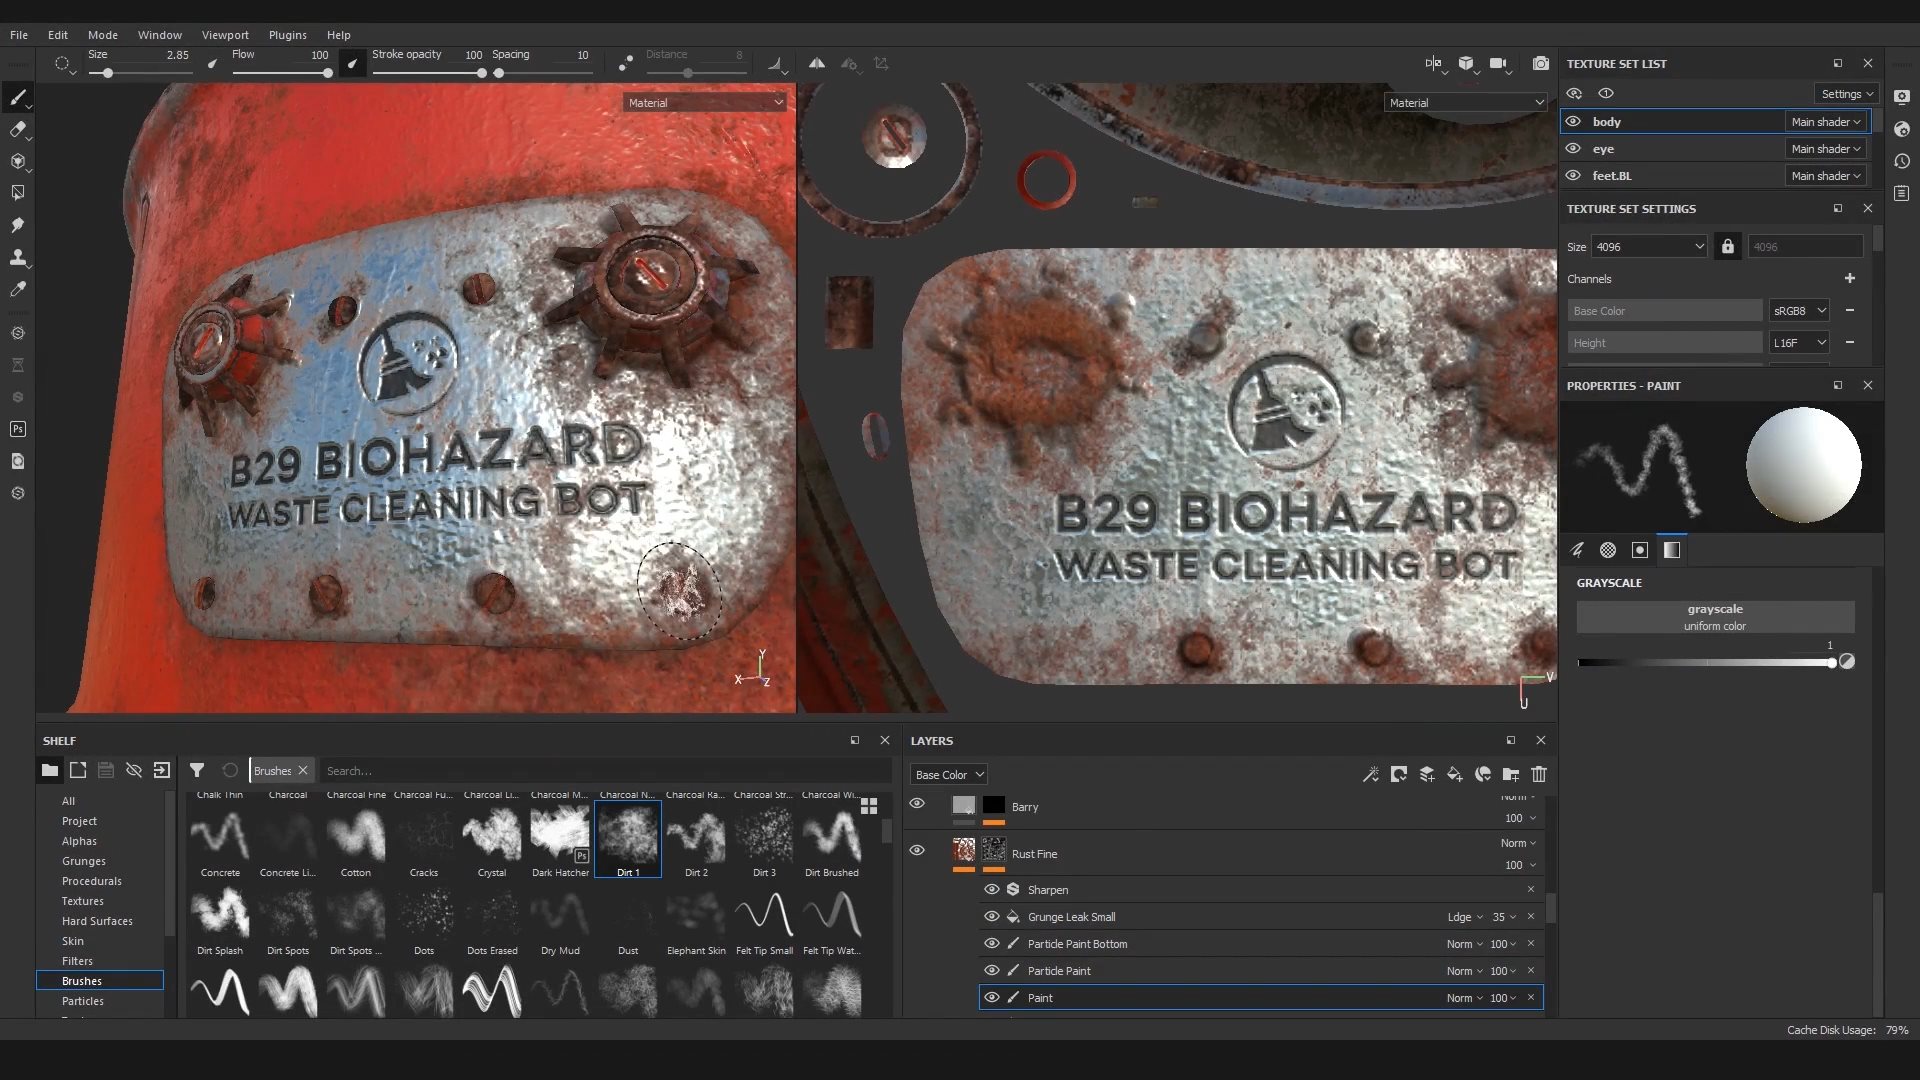Select the Smudge tool
Image resolution: width=1920 pixels, height=1080 pixels.
(17, 225)
